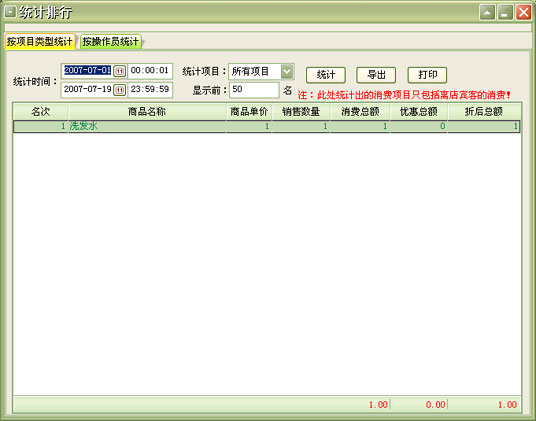Select the 洗发水 row in the table
This screenshot has height=421, width=536.
[267, 126]
